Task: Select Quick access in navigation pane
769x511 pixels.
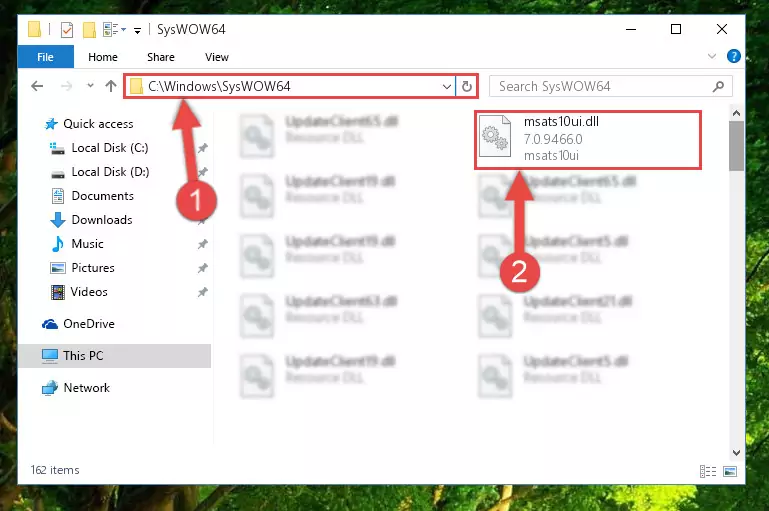Action: tap(98, 124)
